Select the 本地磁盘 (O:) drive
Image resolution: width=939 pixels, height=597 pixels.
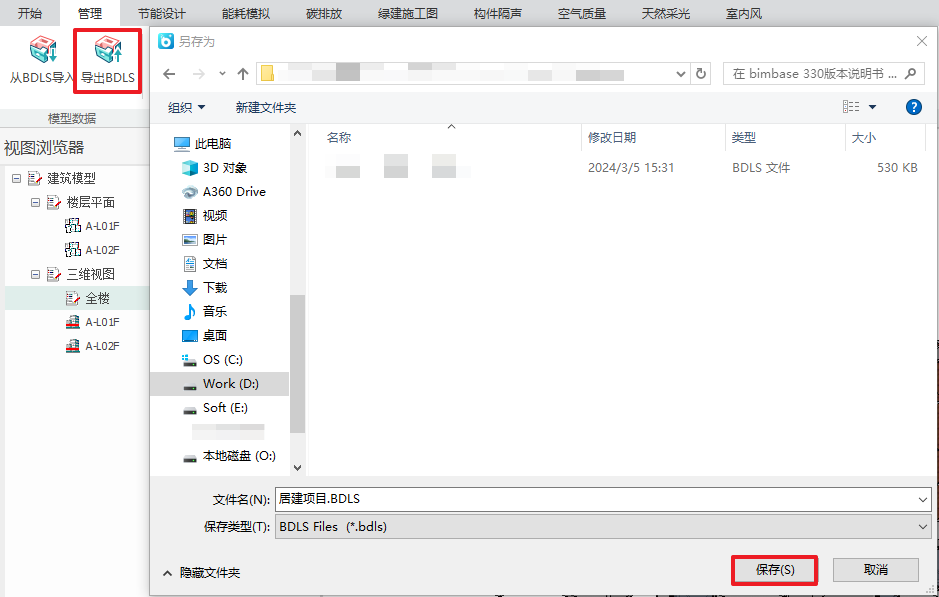(229, 456)
